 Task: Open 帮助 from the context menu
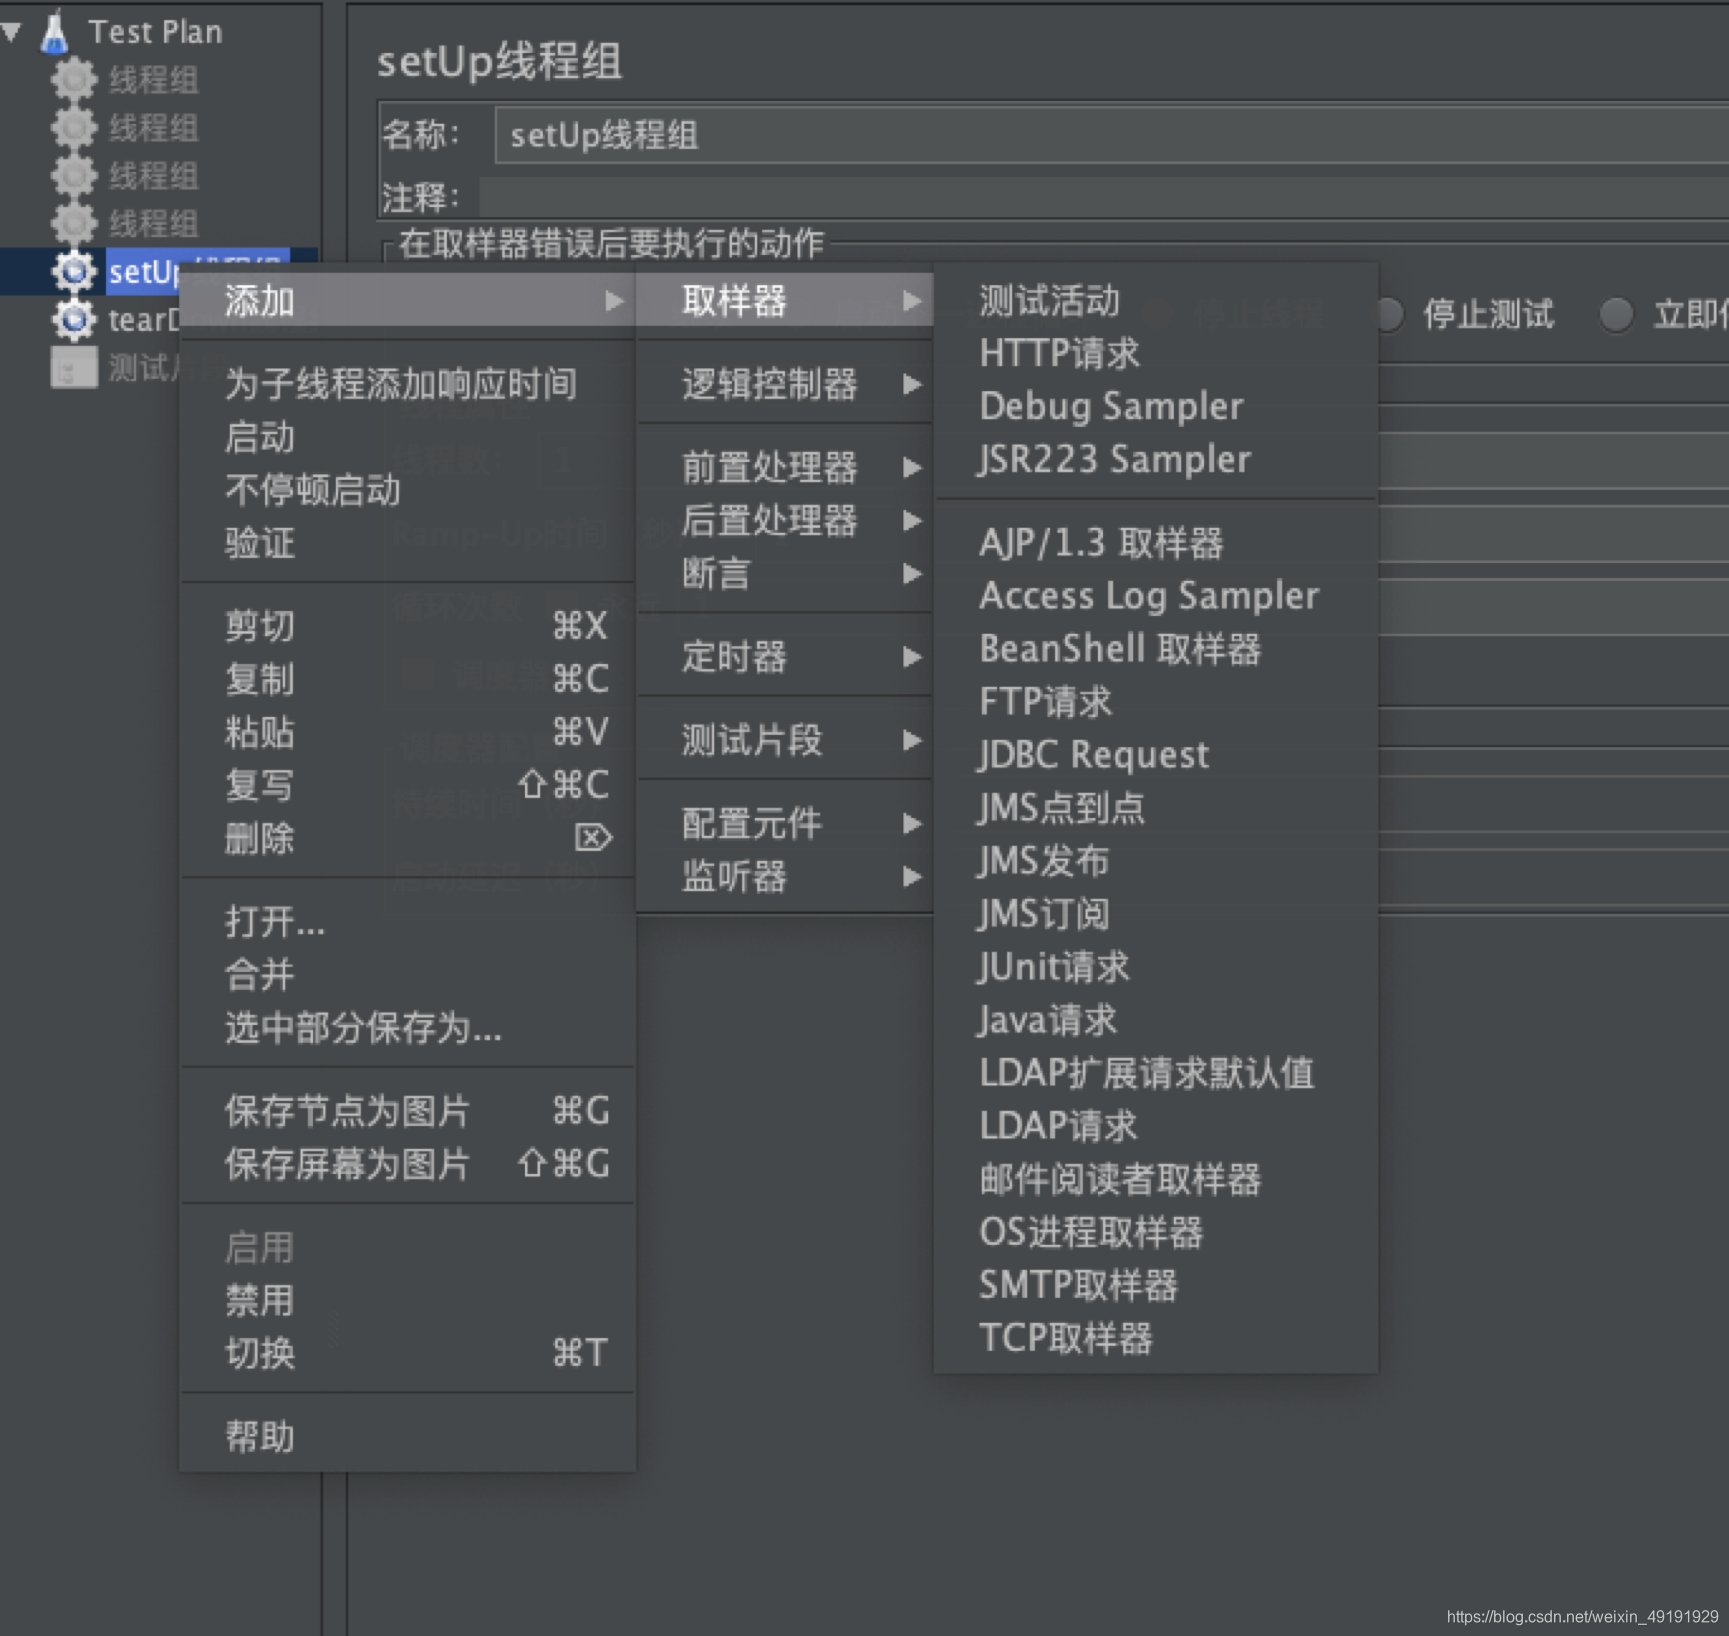tap(407, 1437)
